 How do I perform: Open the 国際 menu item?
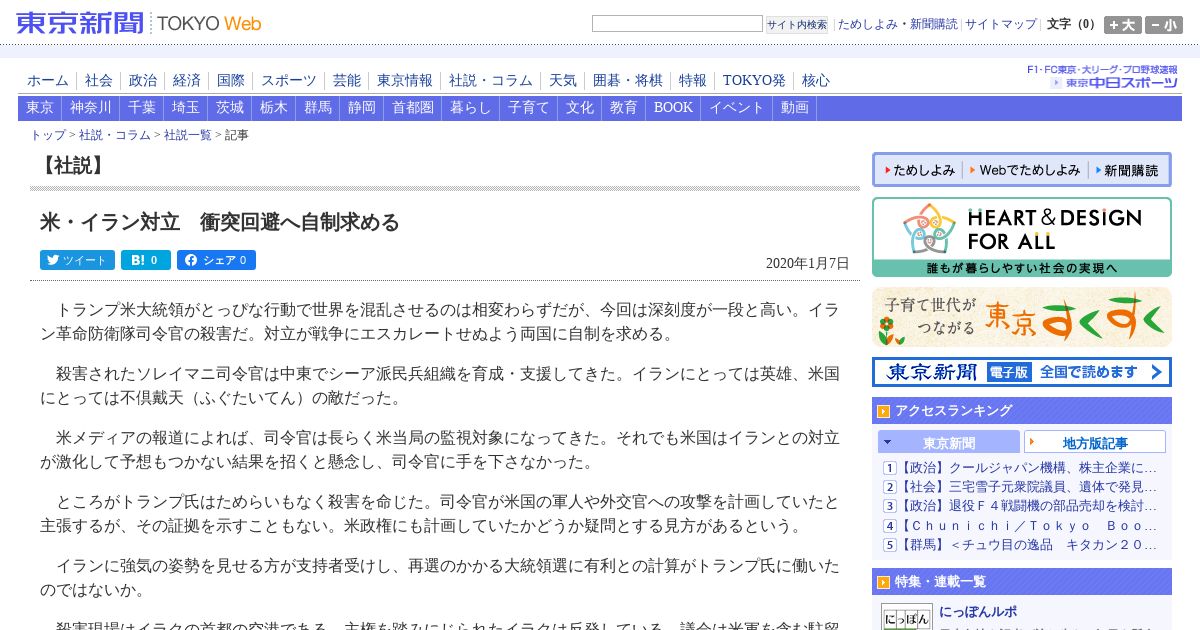(231, 81)
